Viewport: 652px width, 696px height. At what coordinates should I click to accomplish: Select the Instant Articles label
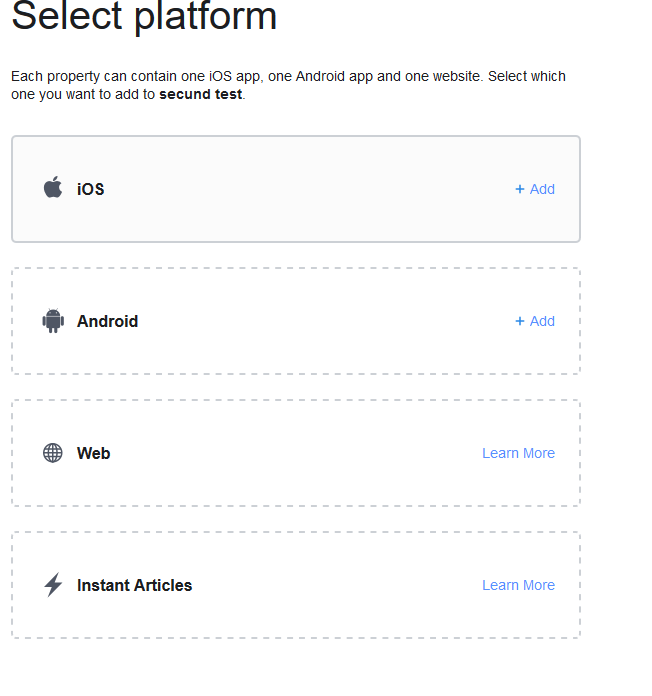click(134, 585)
